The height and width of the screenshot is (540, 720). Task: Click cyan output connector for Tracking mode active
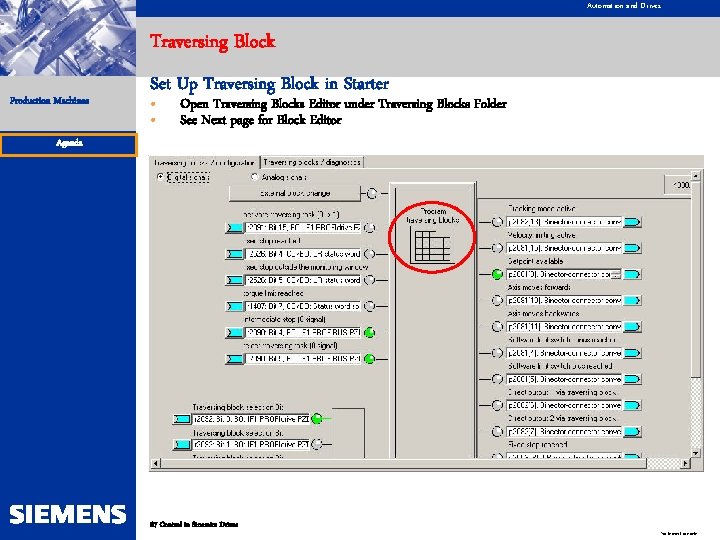(x=633, y=222)
